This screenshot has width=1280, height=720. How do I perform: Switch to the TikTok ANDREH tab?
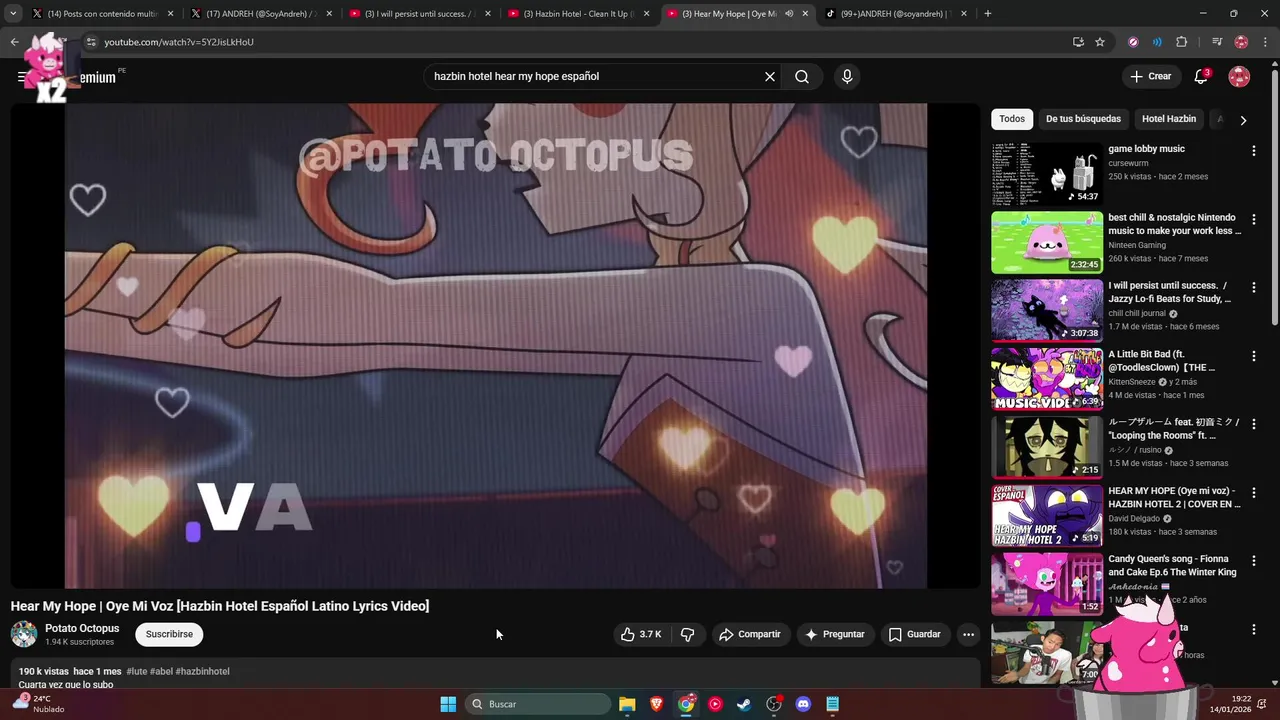(x=896, y=14)
